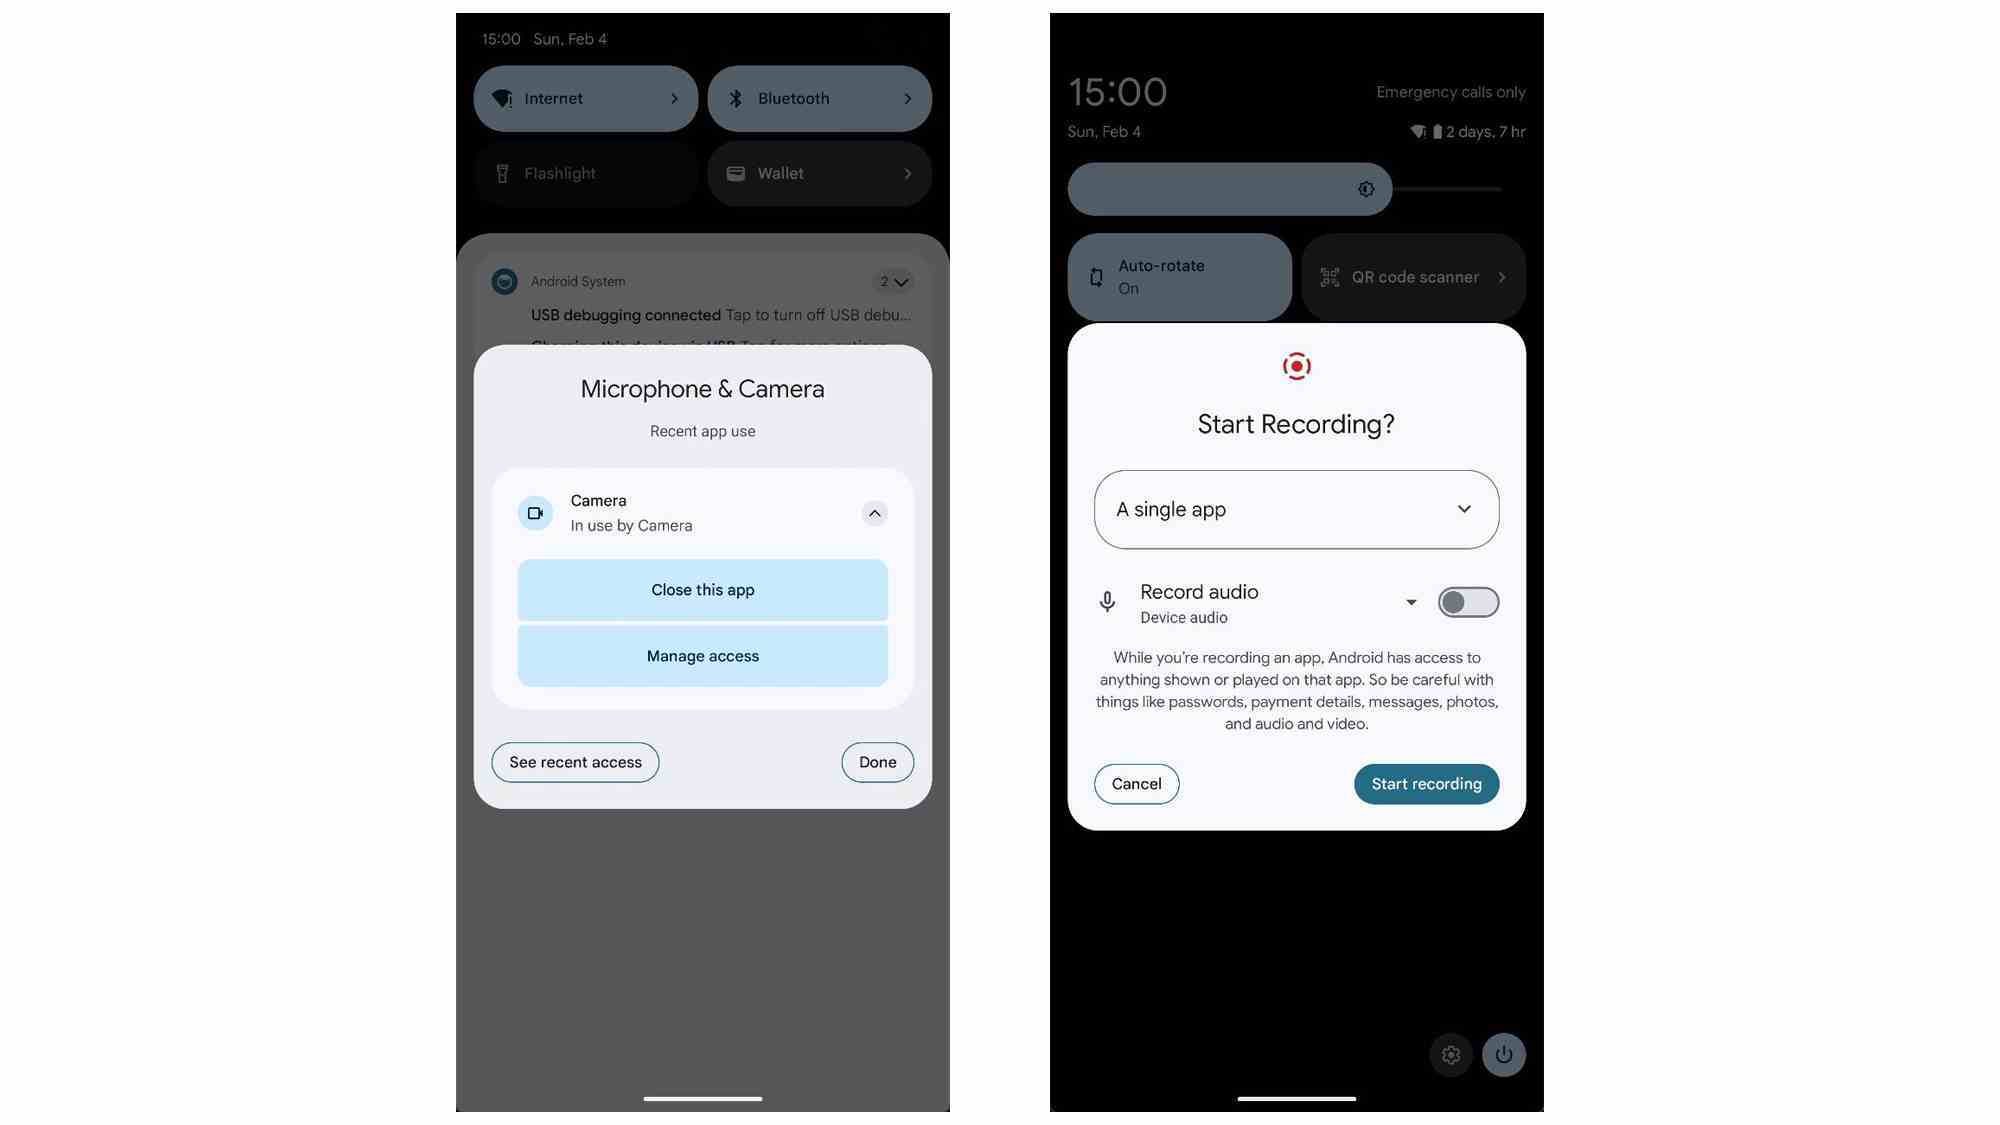
Task: Toggle the Record audio switch
Action: click(x=1467, y=602)
